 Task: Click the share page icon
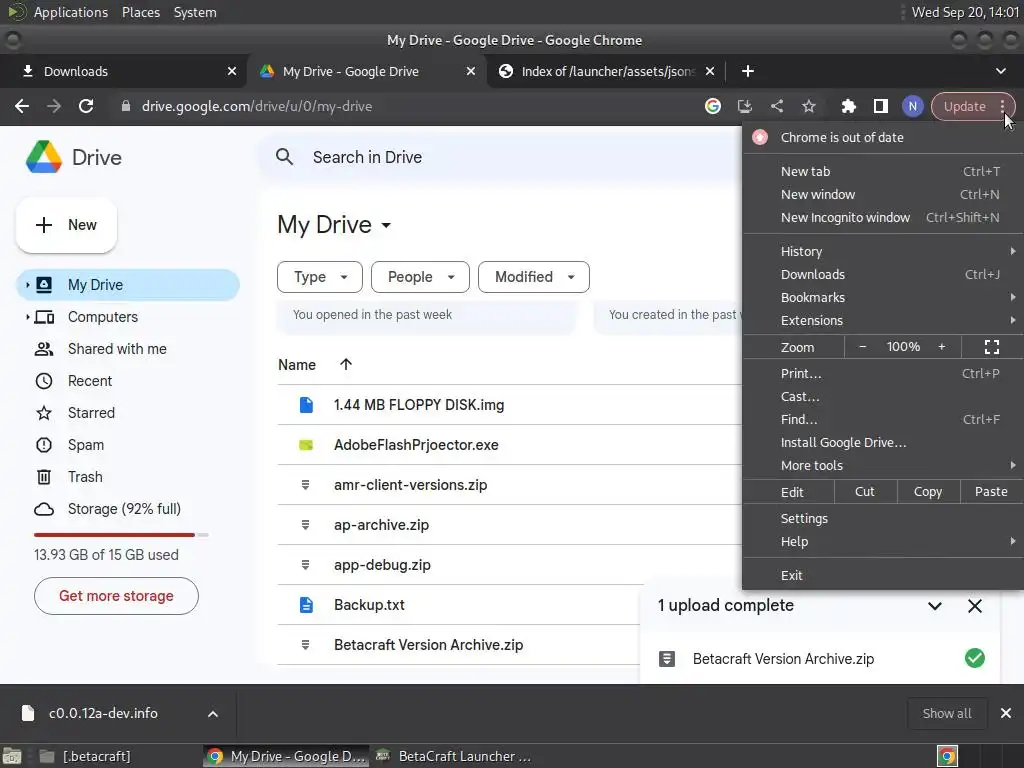point(776,106)
